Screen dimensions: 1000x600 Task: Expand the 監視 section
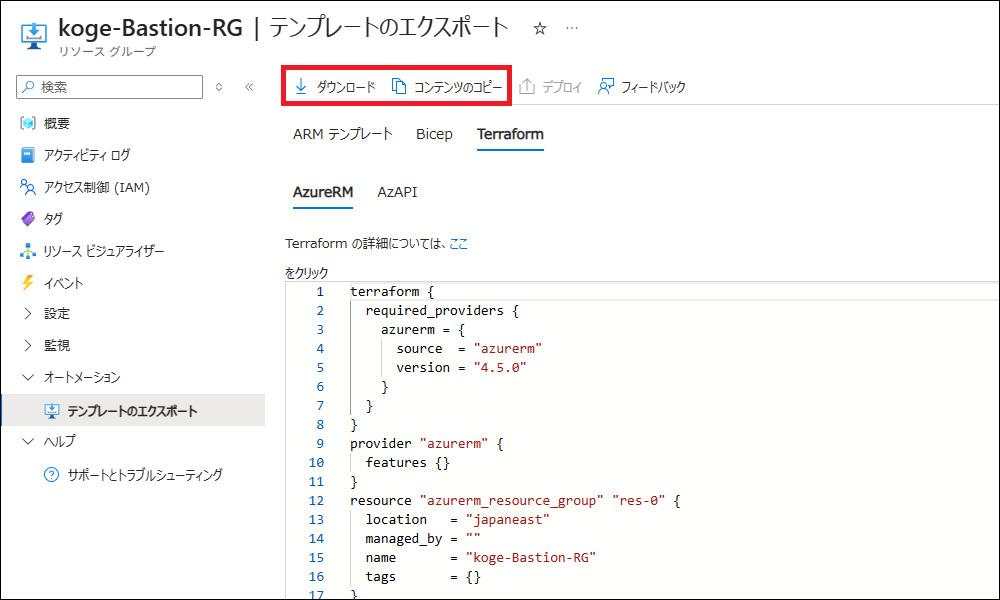tap(27, 345)
